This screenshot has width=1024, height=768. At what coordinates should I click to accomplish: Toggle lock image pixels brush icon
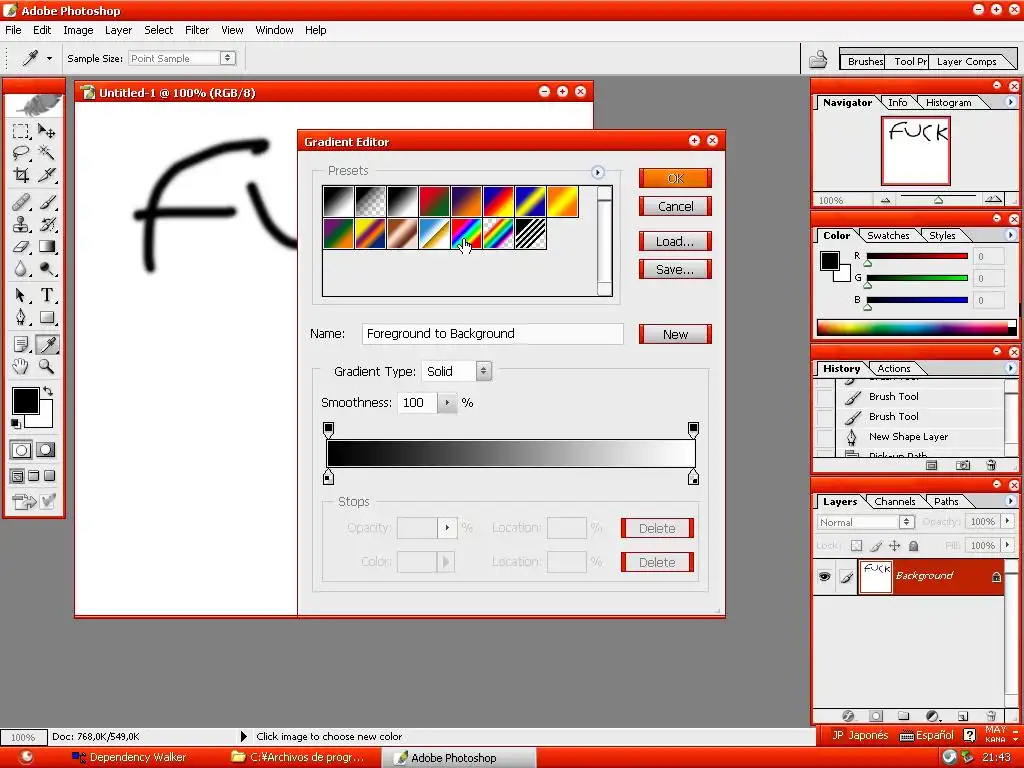click(x=876, y=545)
